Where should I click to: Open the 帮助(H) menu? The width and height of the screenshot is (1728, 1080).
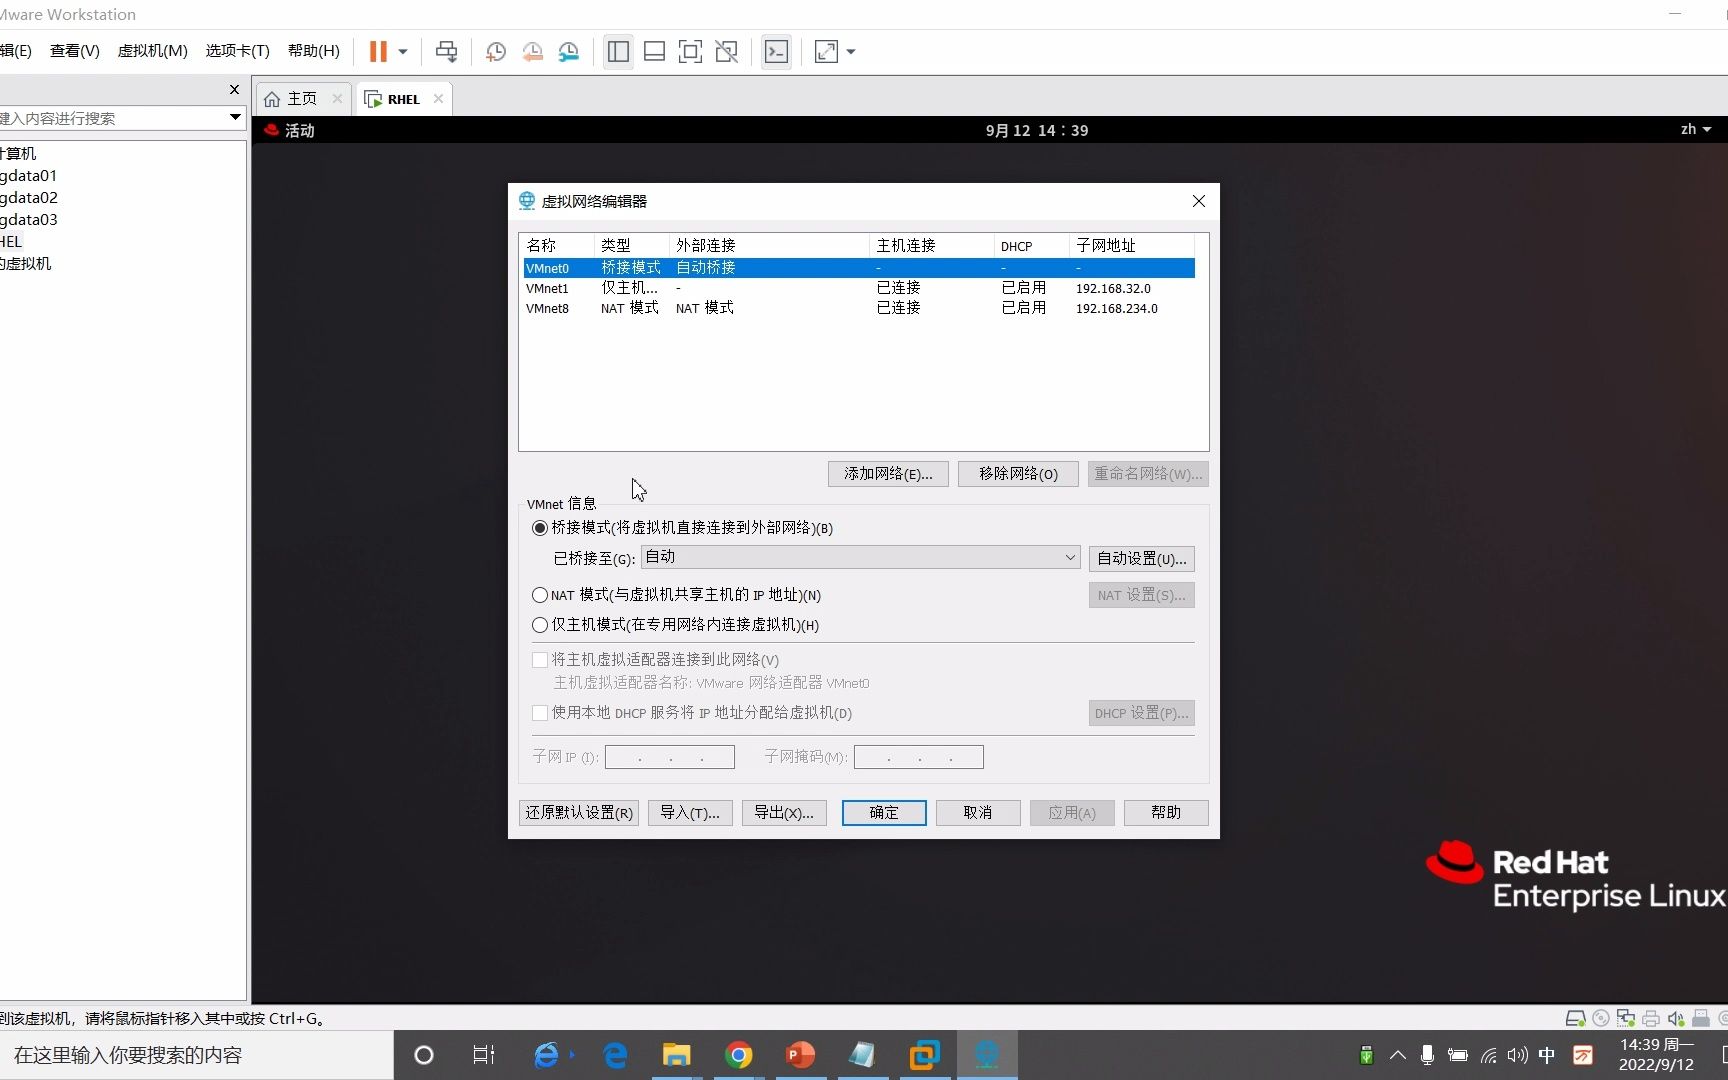pyautogui.click(x=314, y=51)
